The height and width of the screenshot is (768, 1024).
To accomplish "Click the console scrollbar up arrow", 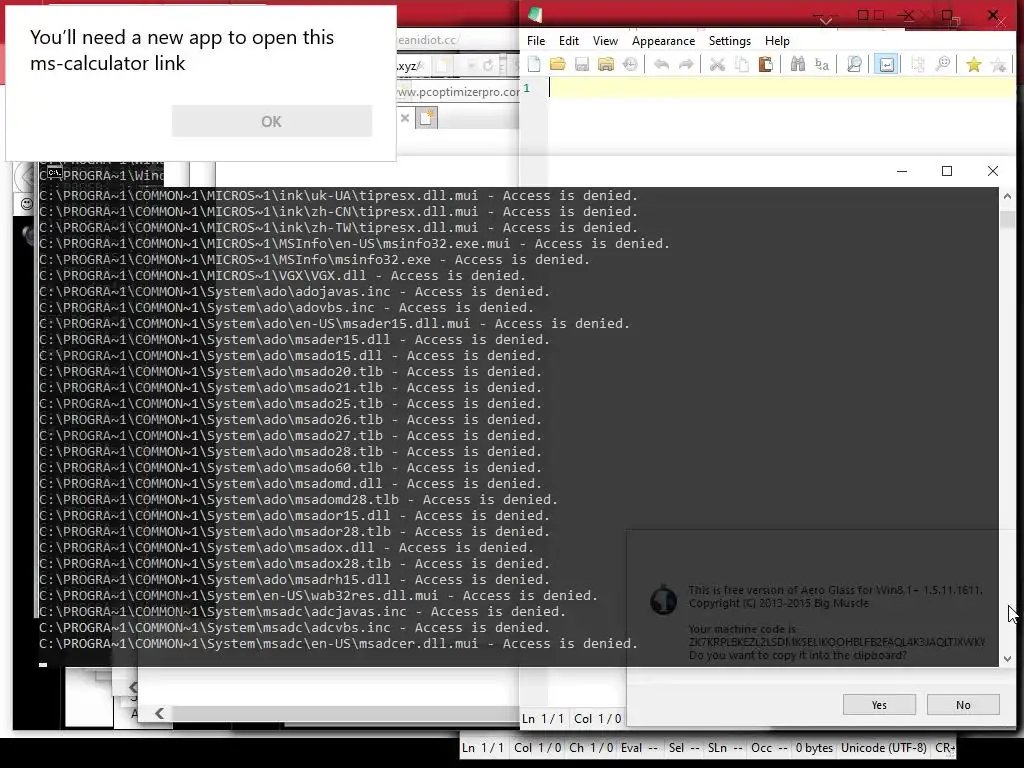I will click(1007, 196).
